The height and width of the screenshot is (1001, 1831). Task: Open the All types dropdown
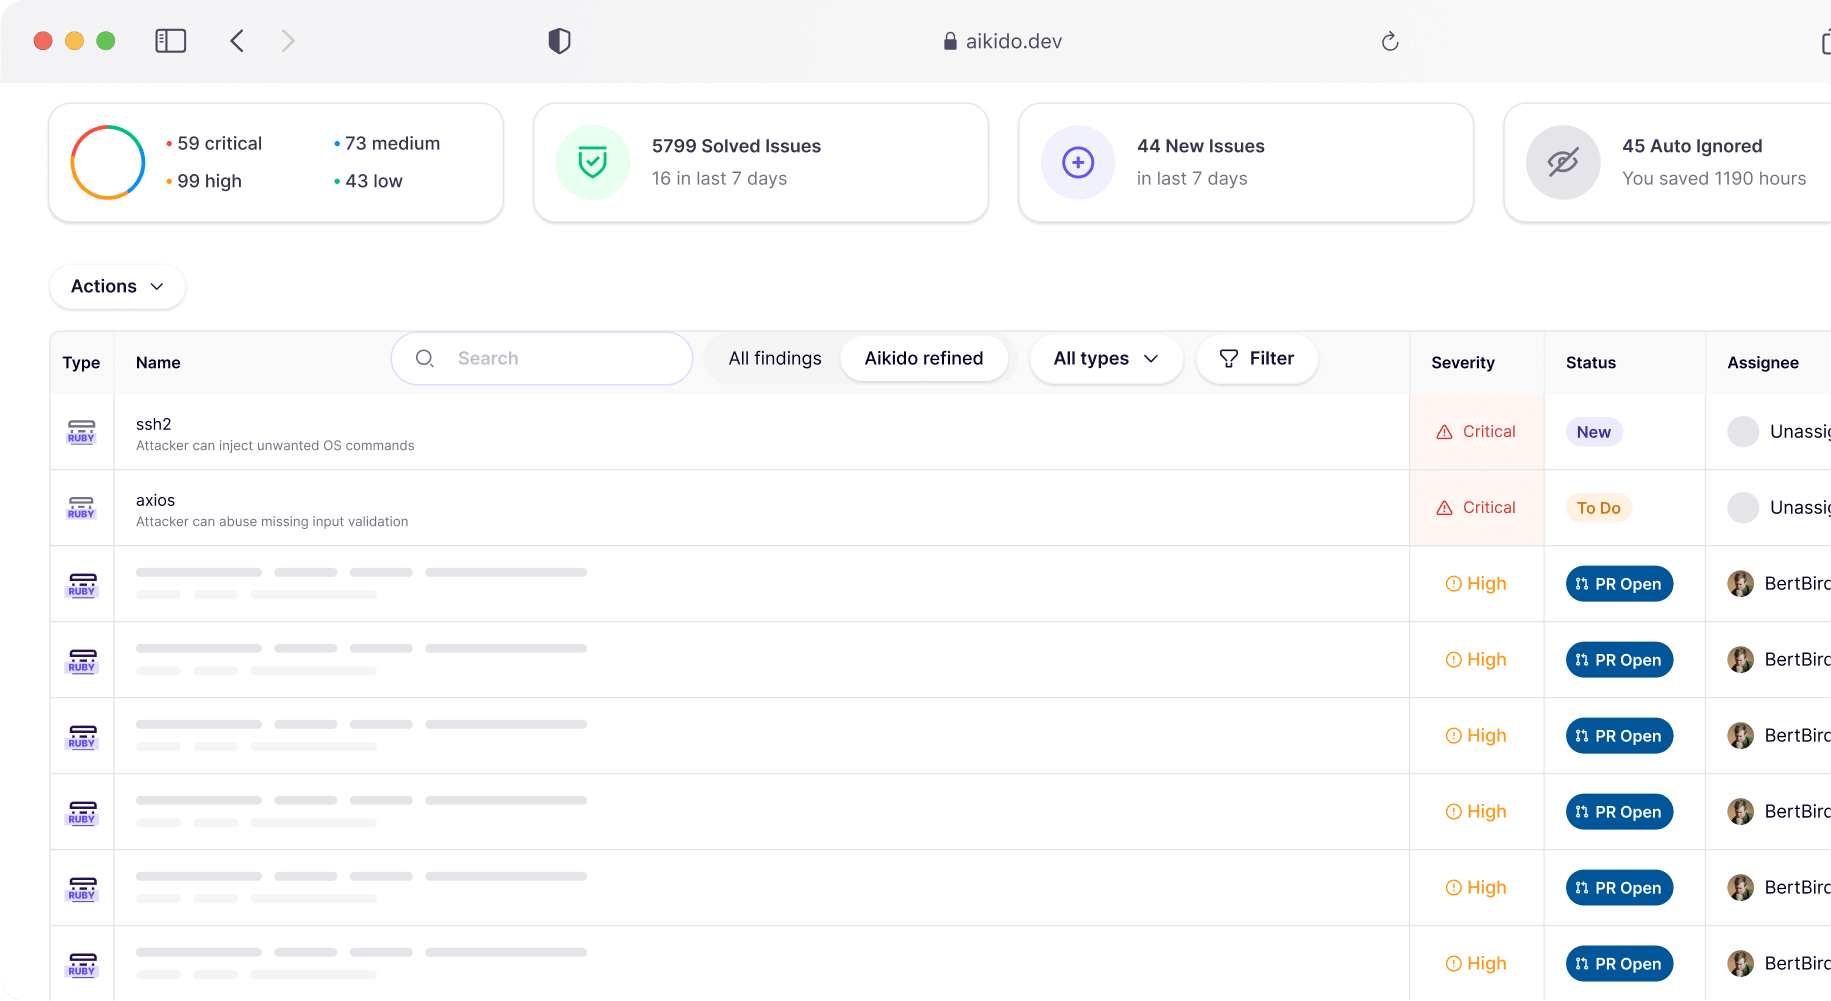point(1105,358)
